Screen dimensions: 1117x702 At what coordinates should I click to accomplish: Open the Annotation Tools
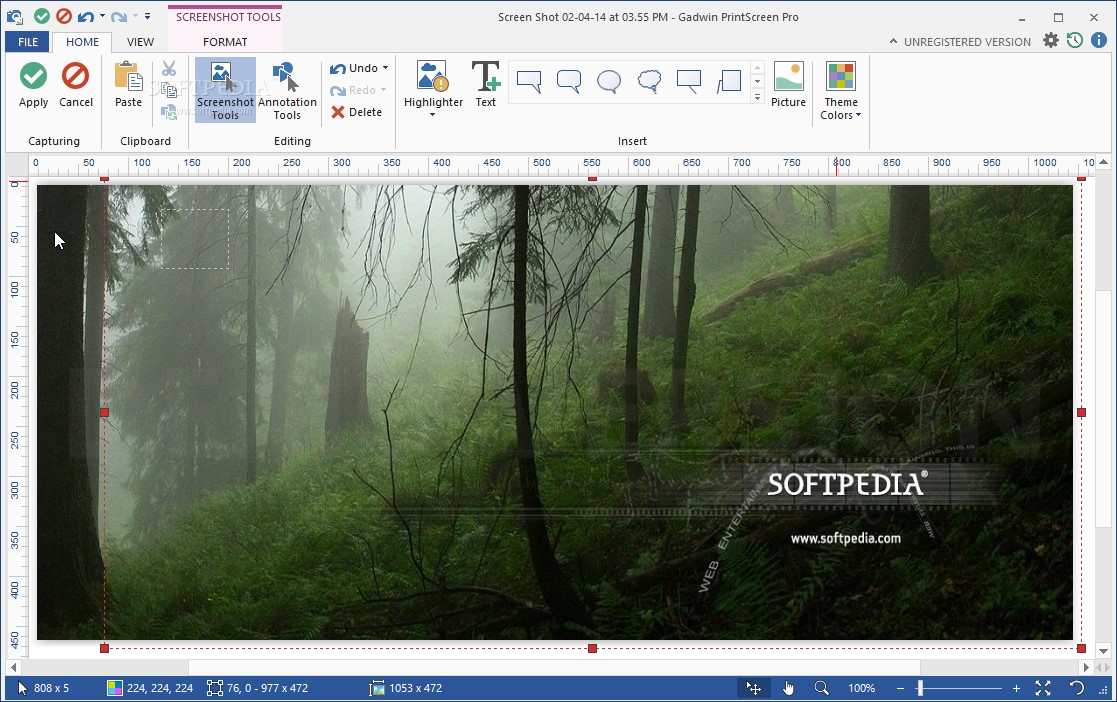coord(287,88)
